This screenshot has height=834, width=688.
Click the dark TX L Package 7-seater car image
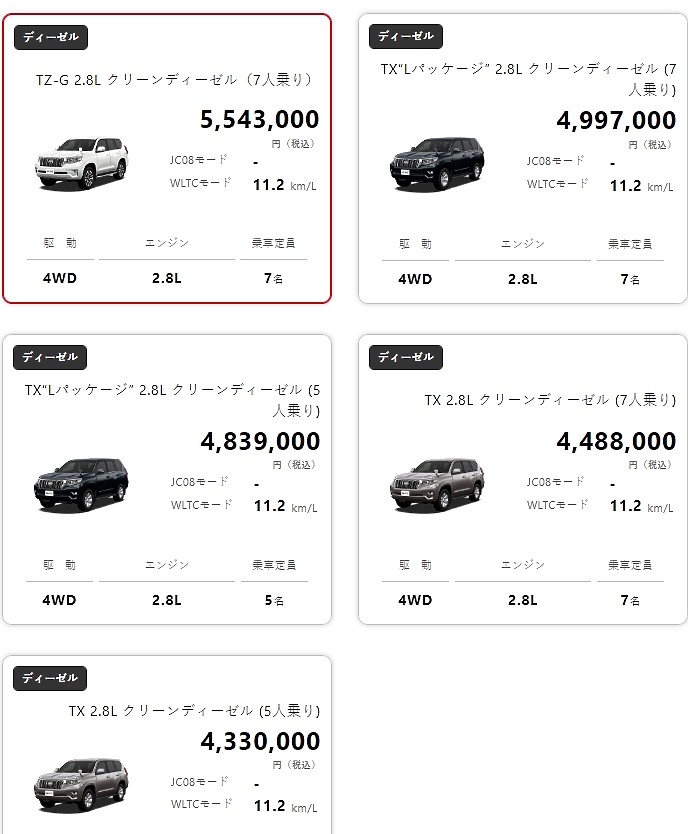(x=437, y=163)
